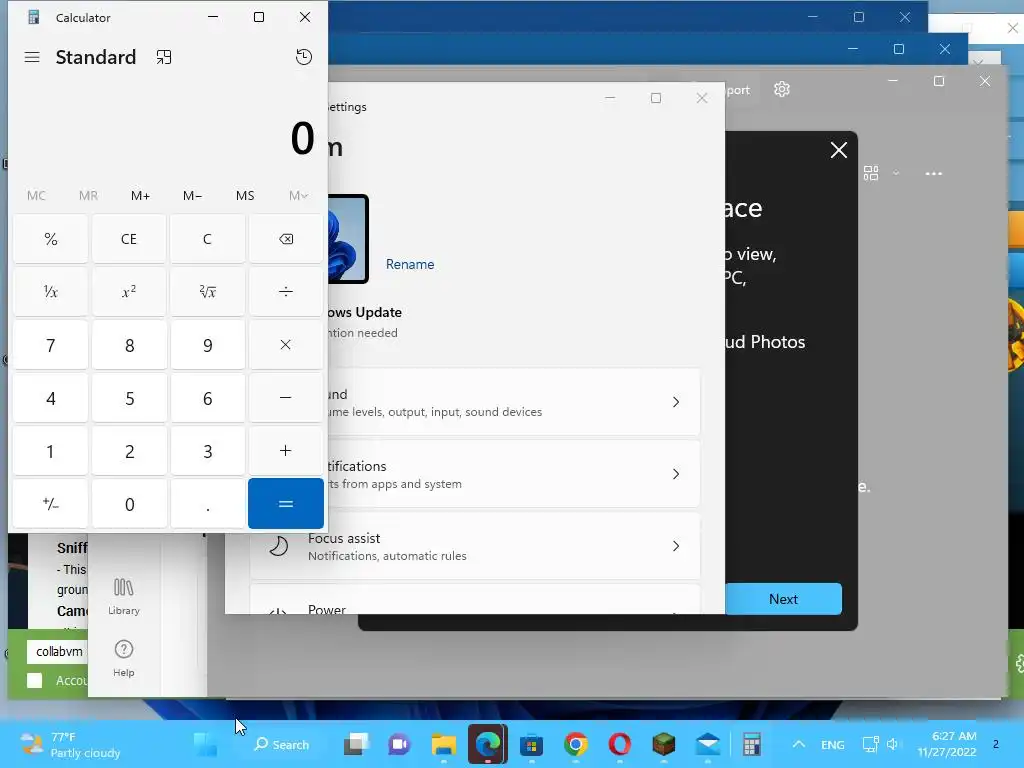Viewport: 1024px width, 768px height.
Task: Open Notifications settings row chevron
Action: click(x=676, y=473)
